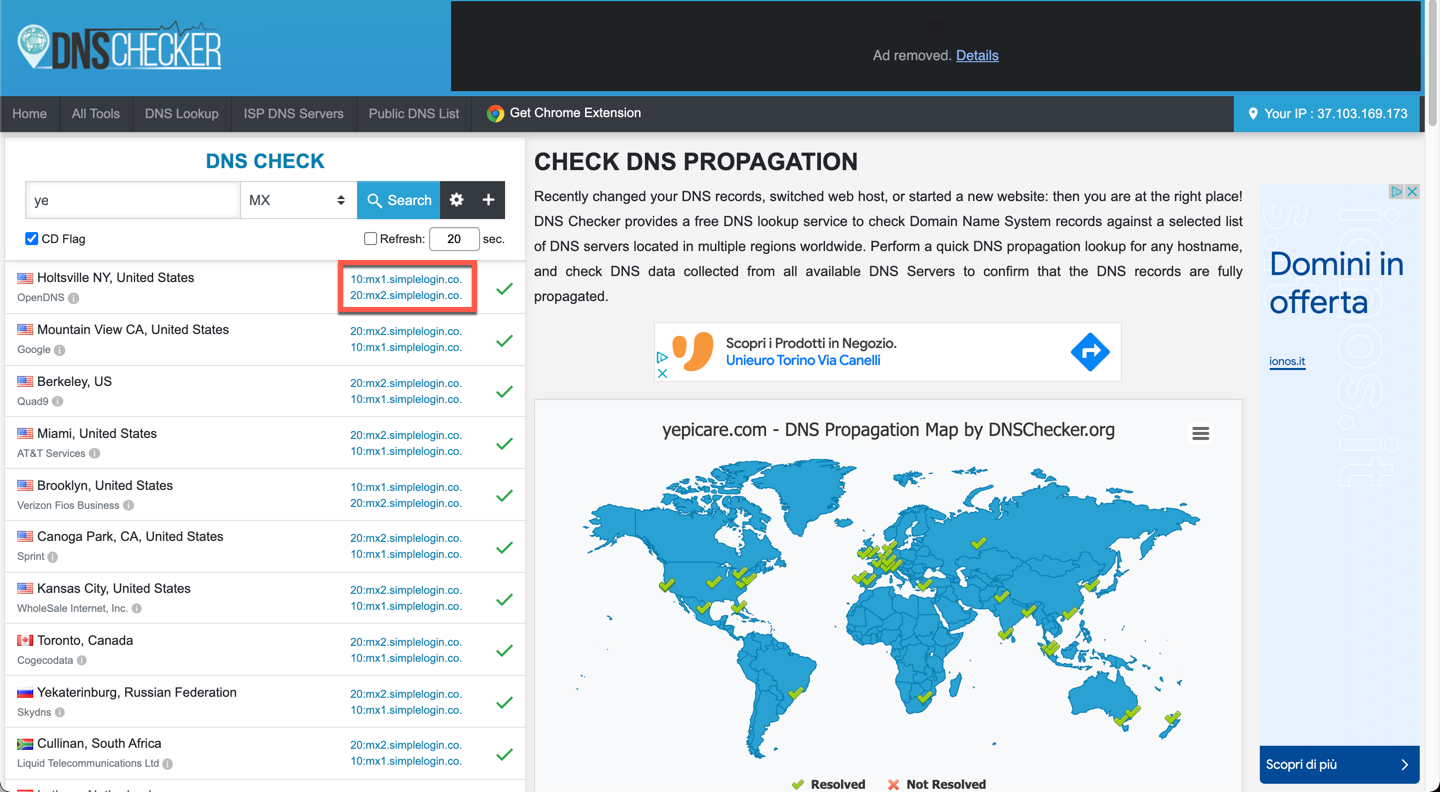The height and width of the screenshot is (792, 1440).
Task: Click the plus icon beside settings gear
Action: [488, 200]
